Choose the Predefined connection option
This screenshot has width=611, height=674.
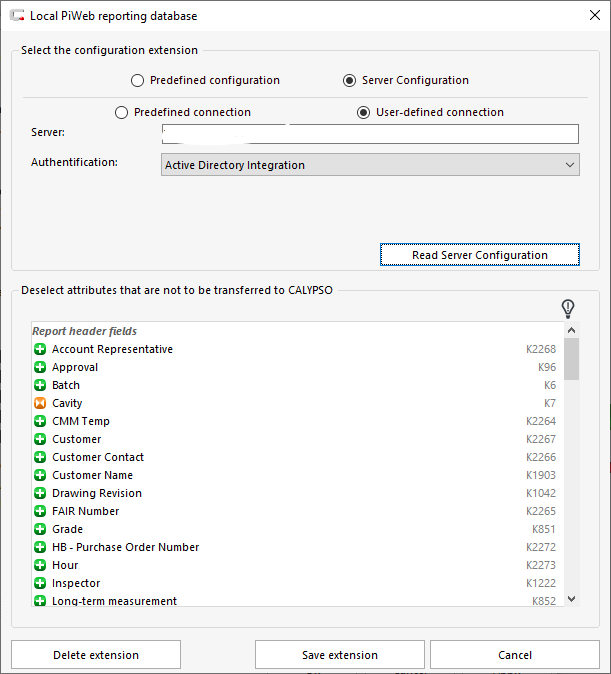[122, 112]
